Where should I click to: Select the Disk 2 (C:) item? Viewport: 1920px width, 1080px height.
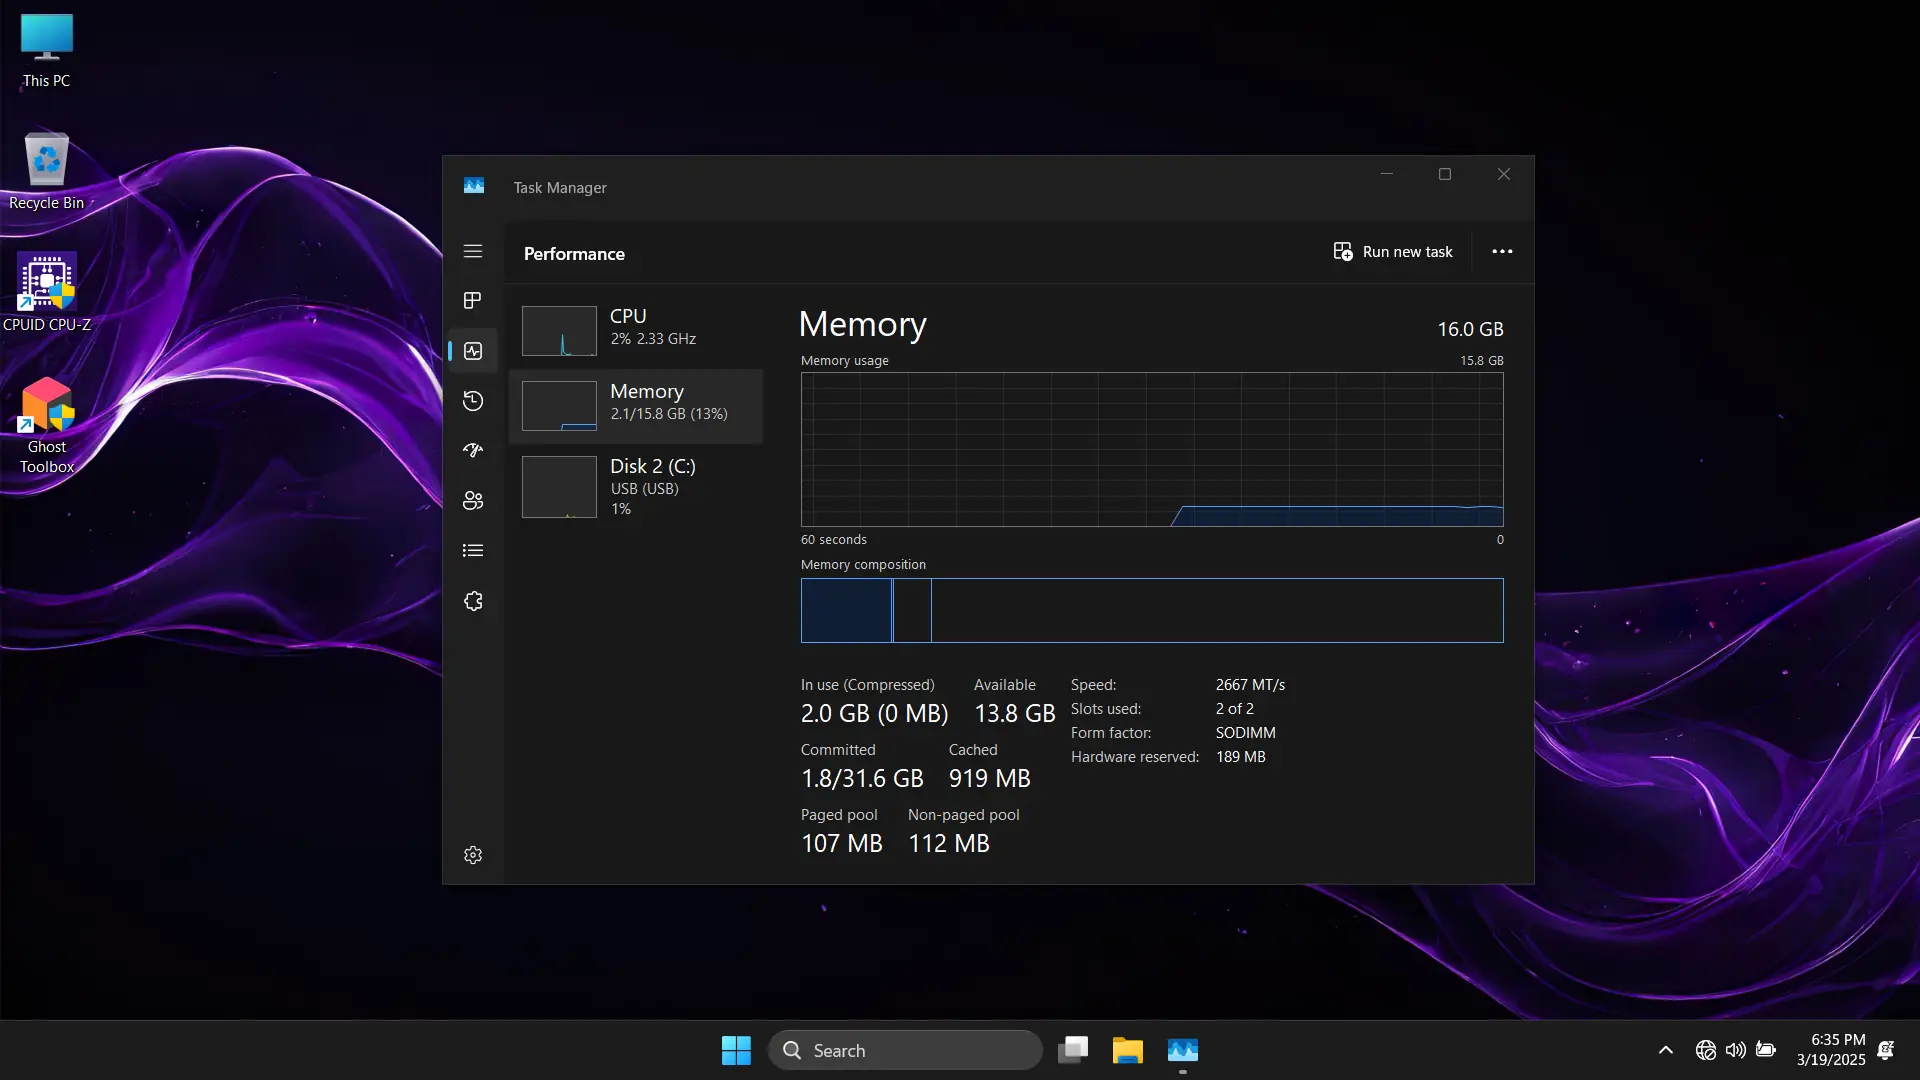(636, 486)
